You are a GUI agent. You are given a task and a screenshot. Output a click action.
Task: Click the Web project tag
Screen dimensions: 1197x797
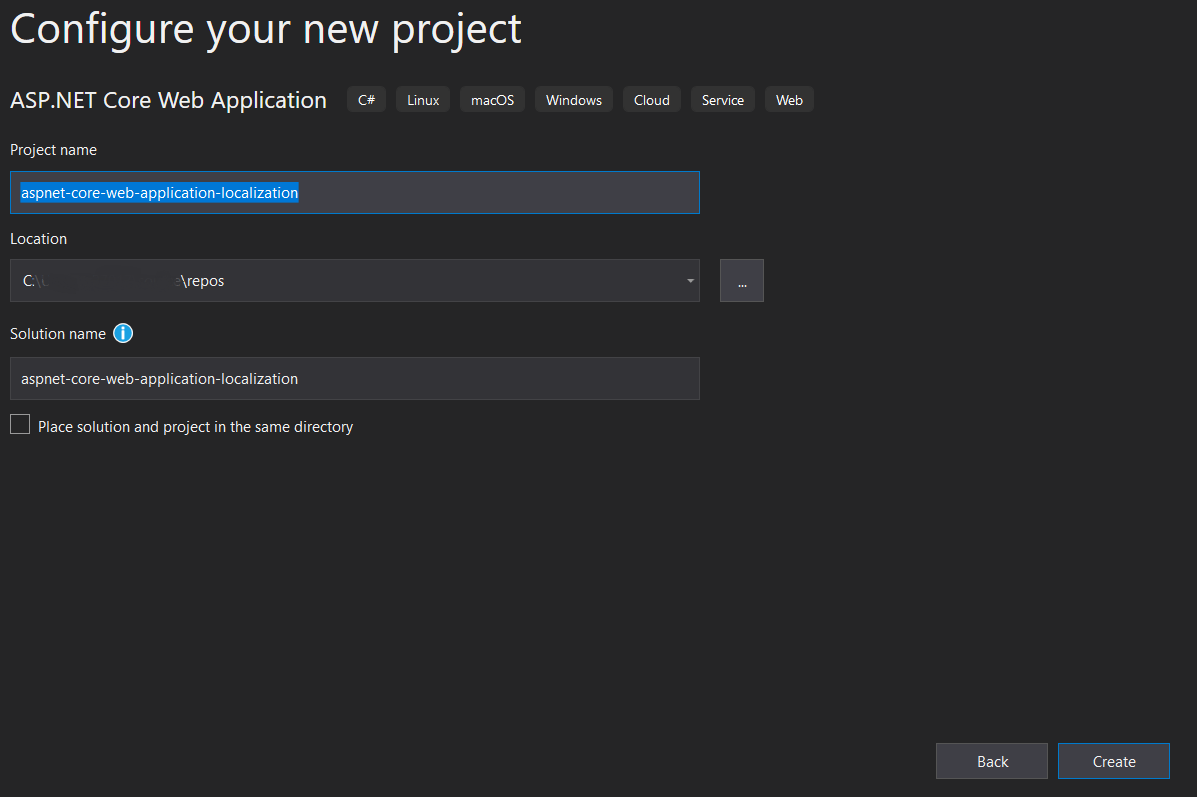(x=789, y=99)
